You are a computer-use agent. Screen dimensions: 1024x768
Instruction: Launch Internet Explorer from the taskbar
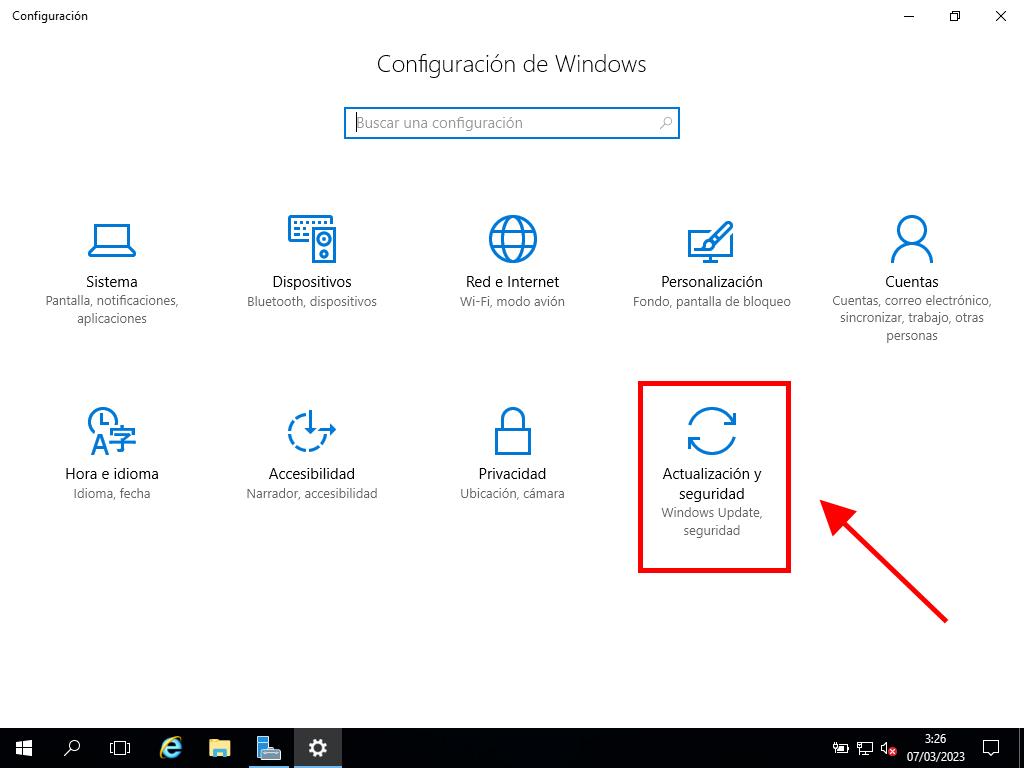click(x=171, y=747)
